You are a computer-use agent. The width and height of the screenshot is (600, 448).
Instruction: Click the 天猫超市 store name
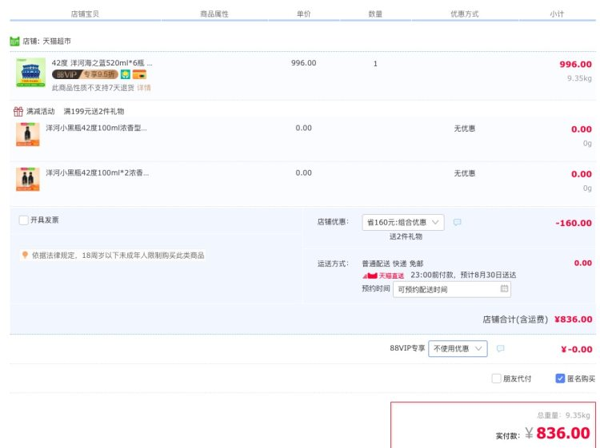point(57,41)
